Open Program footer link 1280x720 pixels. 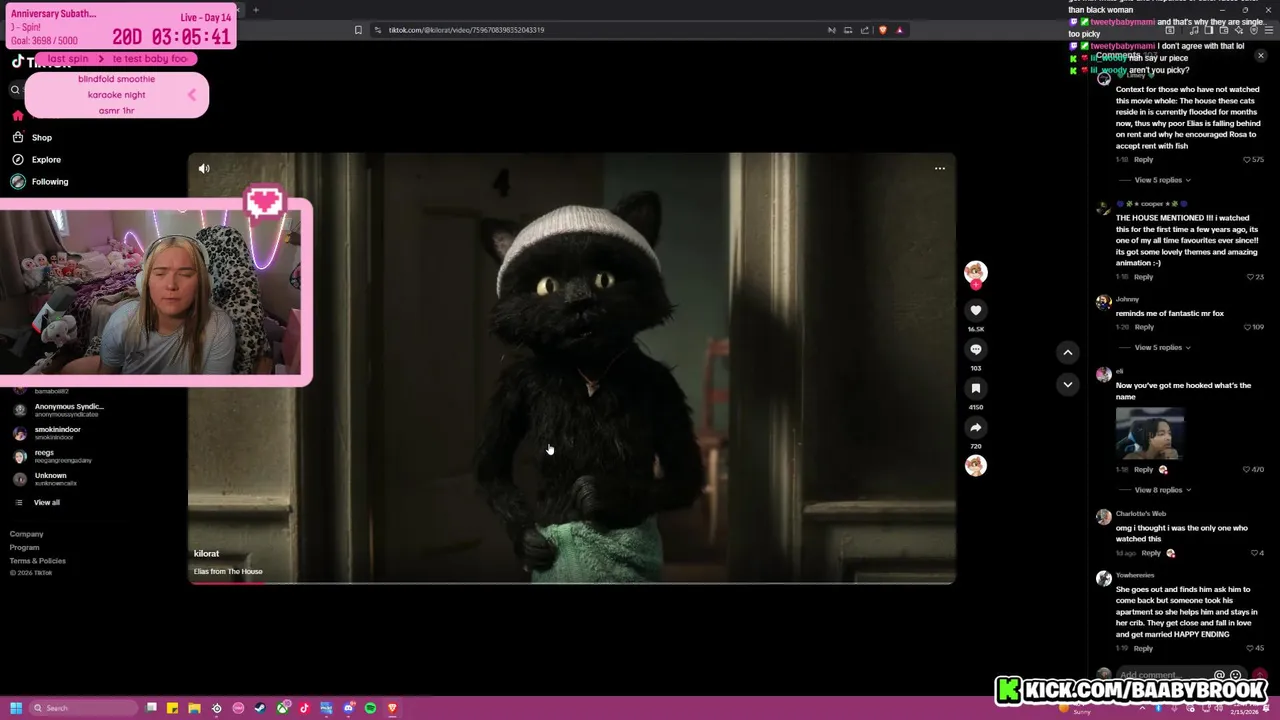coord(25,548)
